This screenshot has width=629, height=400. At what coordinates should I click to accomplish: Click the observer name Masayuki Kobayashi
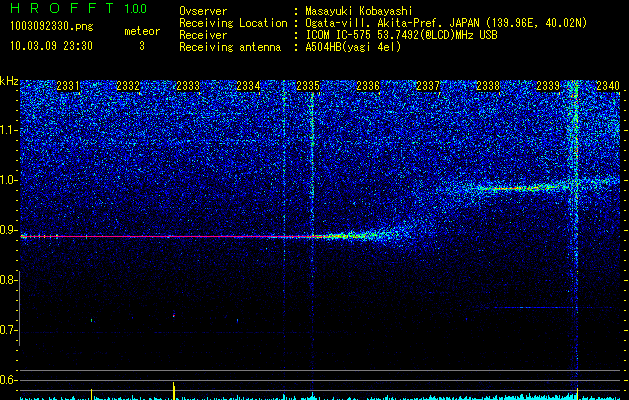(359, 11)
